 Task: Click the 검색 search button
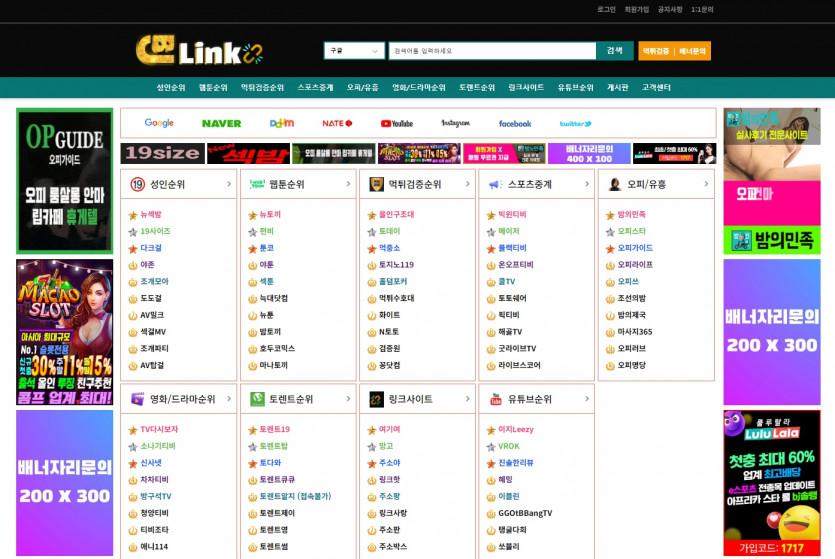coord(614,51)
